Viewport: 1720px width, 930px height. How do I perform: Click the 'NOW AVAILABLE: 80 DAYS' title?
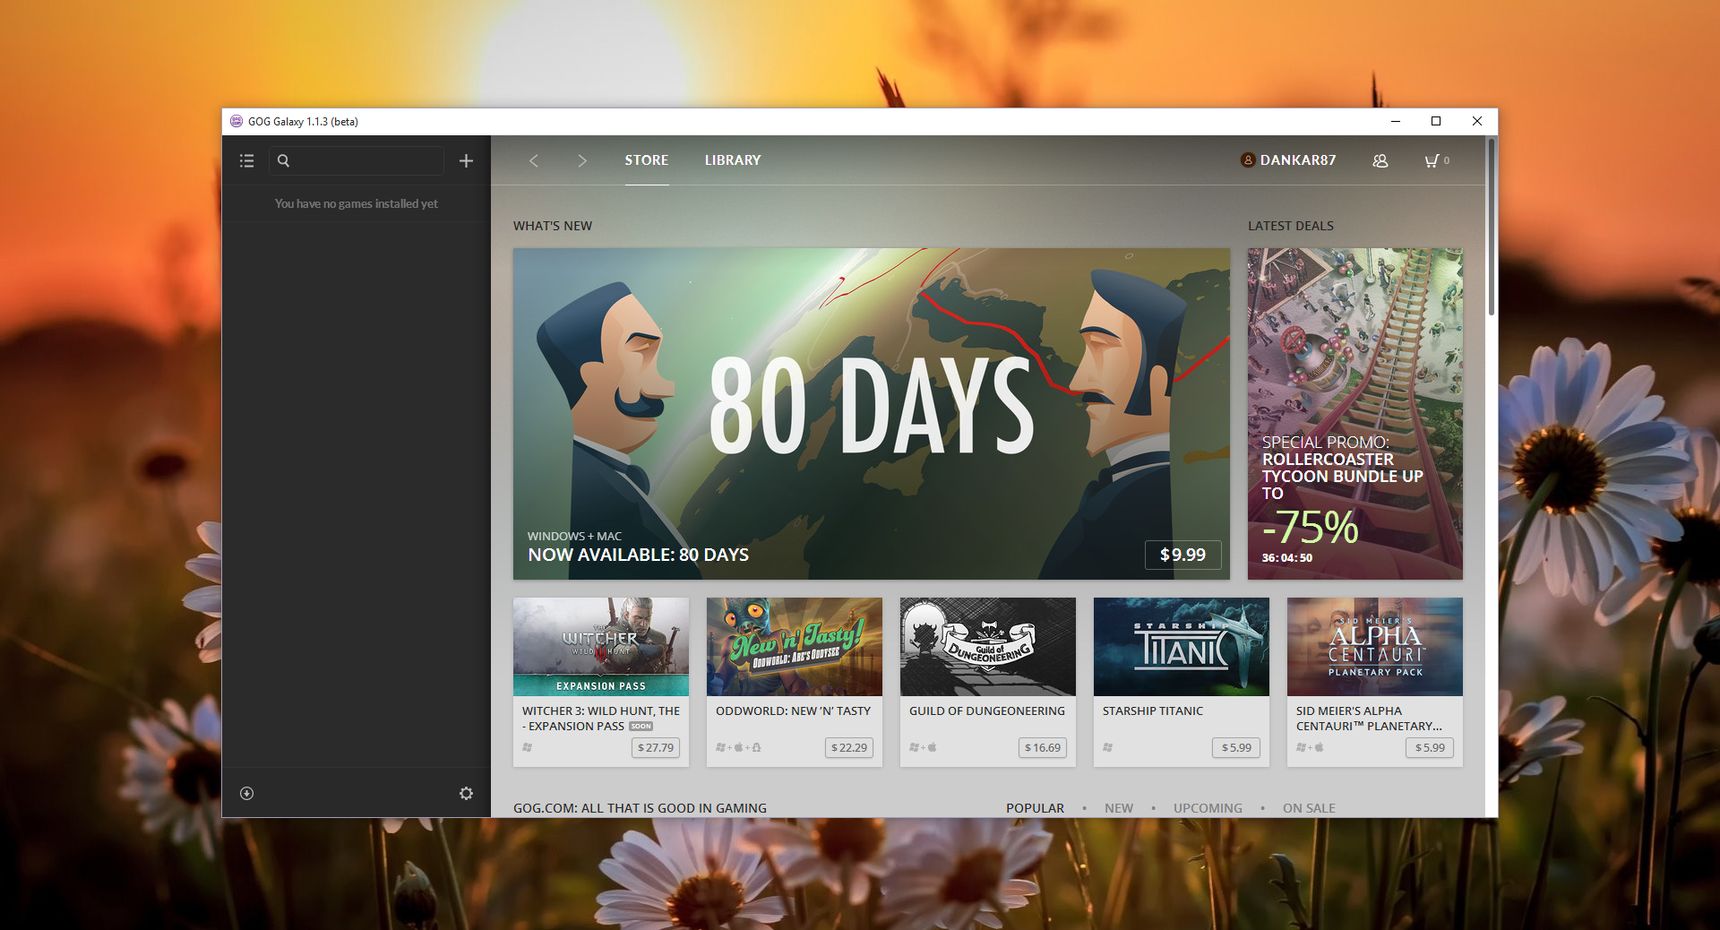tap(638, 555)
